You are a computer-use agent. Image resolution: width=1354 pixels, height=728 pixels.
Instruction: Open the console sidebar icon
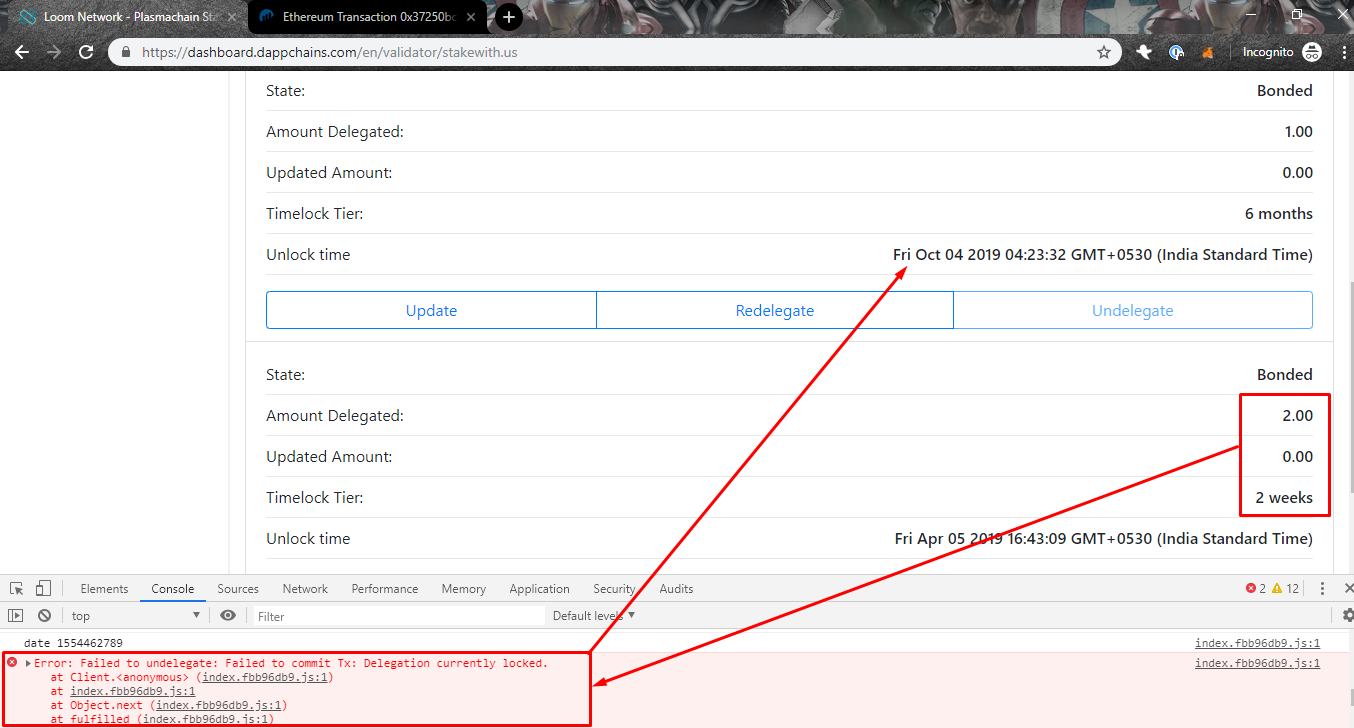click(x=15, y=615)
